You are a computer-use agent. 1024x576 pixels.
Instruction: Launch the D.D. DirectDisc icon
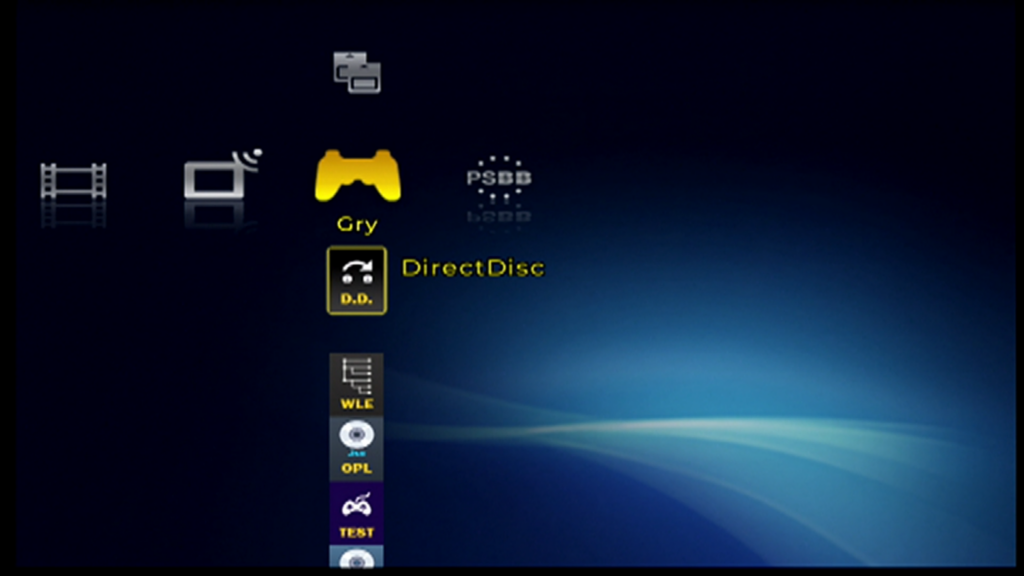point(357,281)
